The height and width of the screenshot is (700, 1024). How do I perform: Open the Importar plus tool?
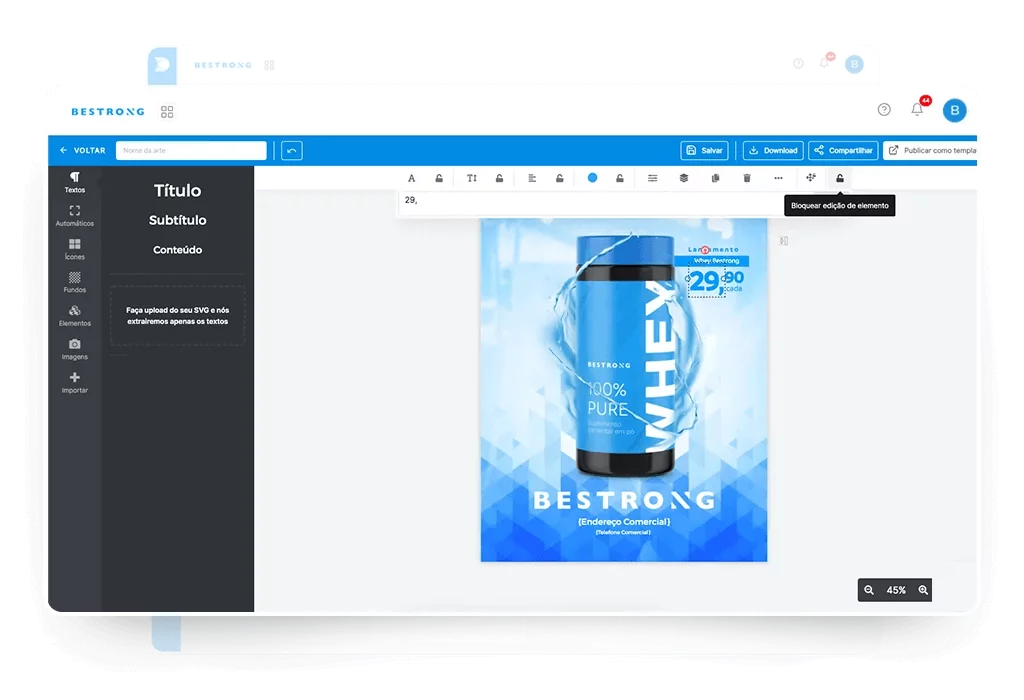pyautogui.click(x=74, y=382)
